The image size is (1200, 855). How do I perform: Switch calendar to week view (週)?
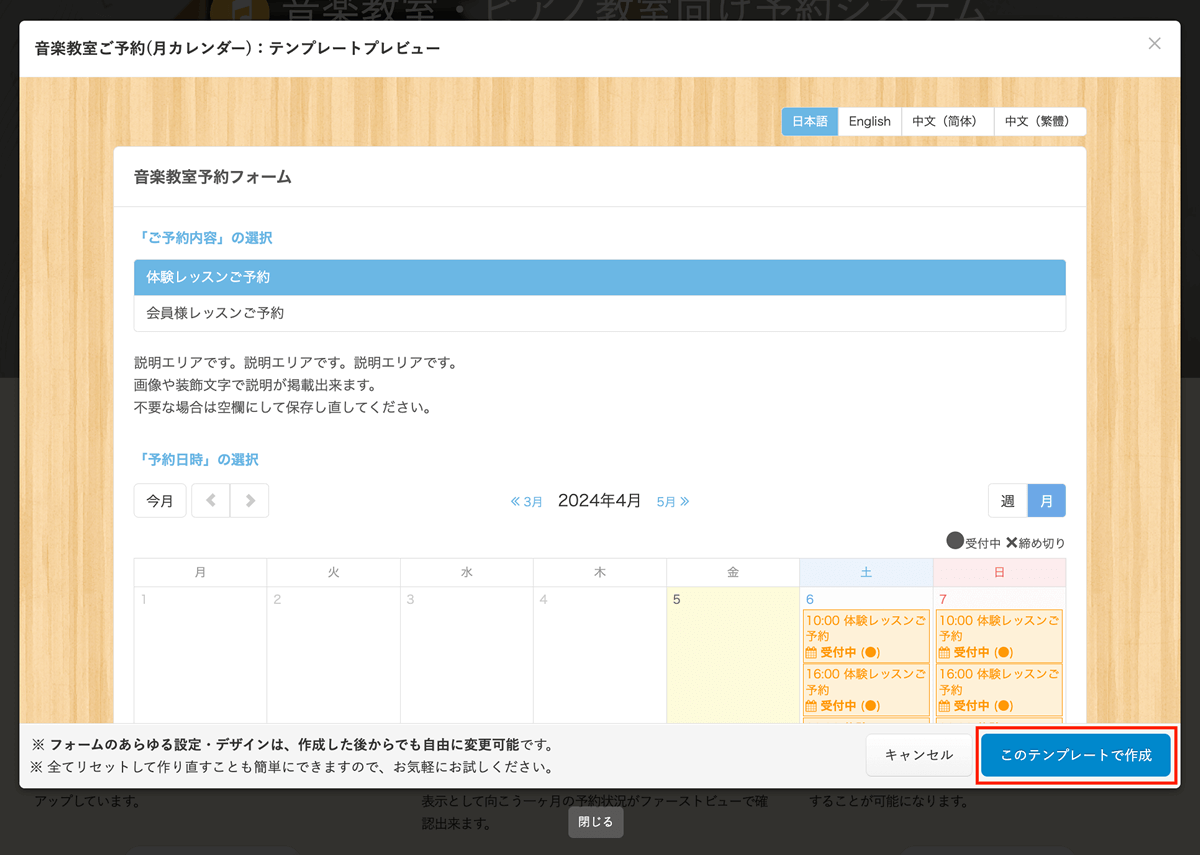tap(1008, 501)
